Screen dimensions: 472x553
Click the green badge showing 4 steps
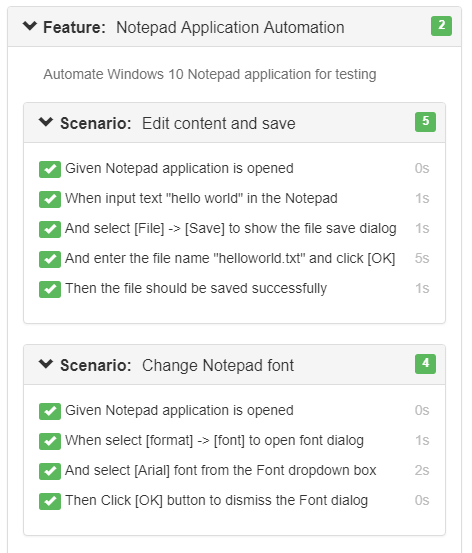[x=425, y=364]
